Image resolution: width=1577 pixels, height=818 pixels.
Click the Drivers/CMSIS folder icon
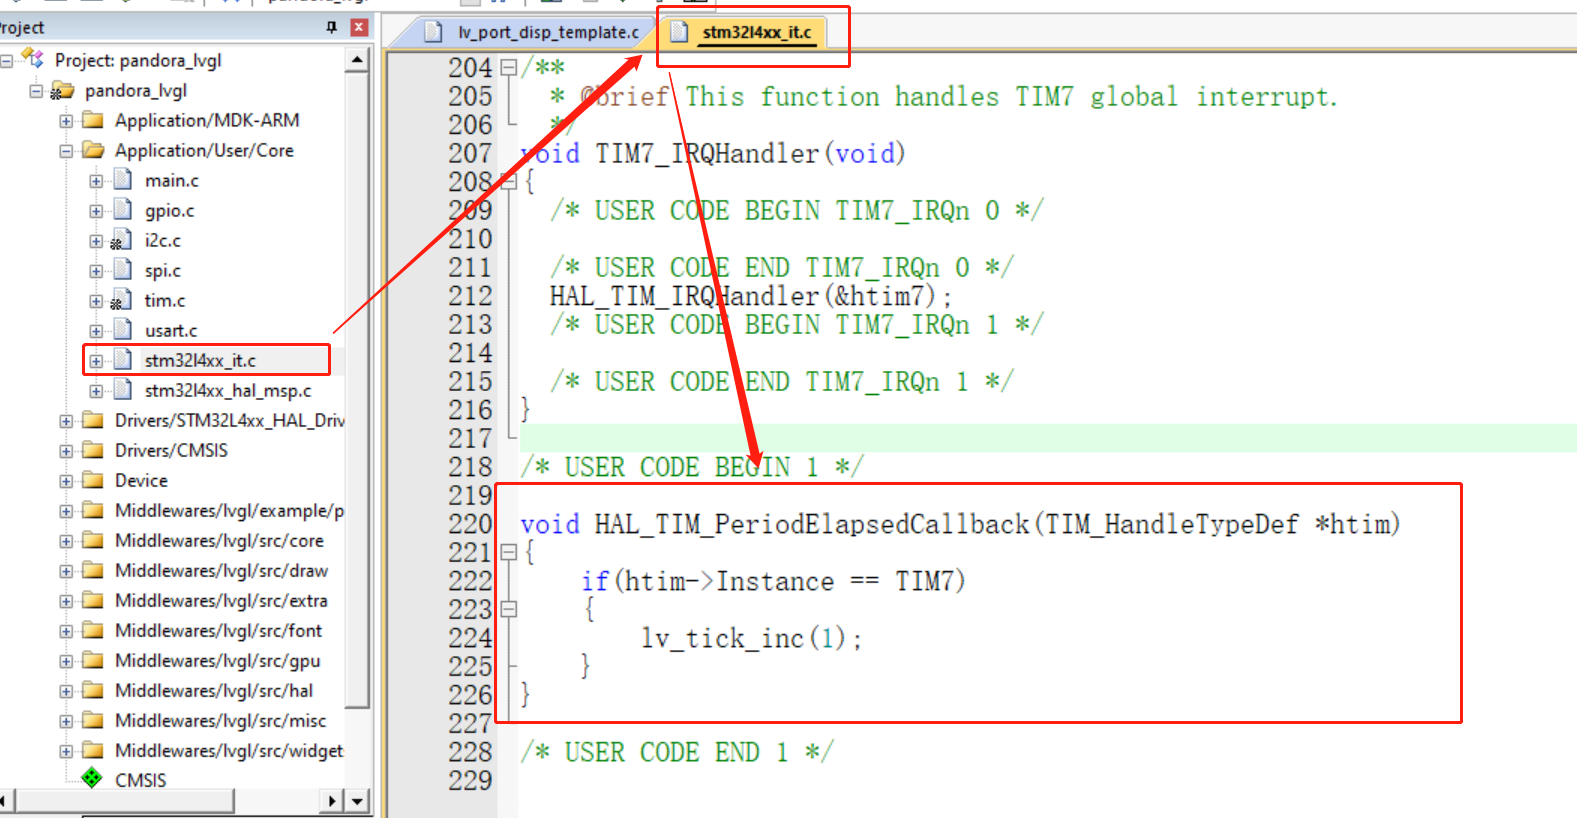[93, 450]
